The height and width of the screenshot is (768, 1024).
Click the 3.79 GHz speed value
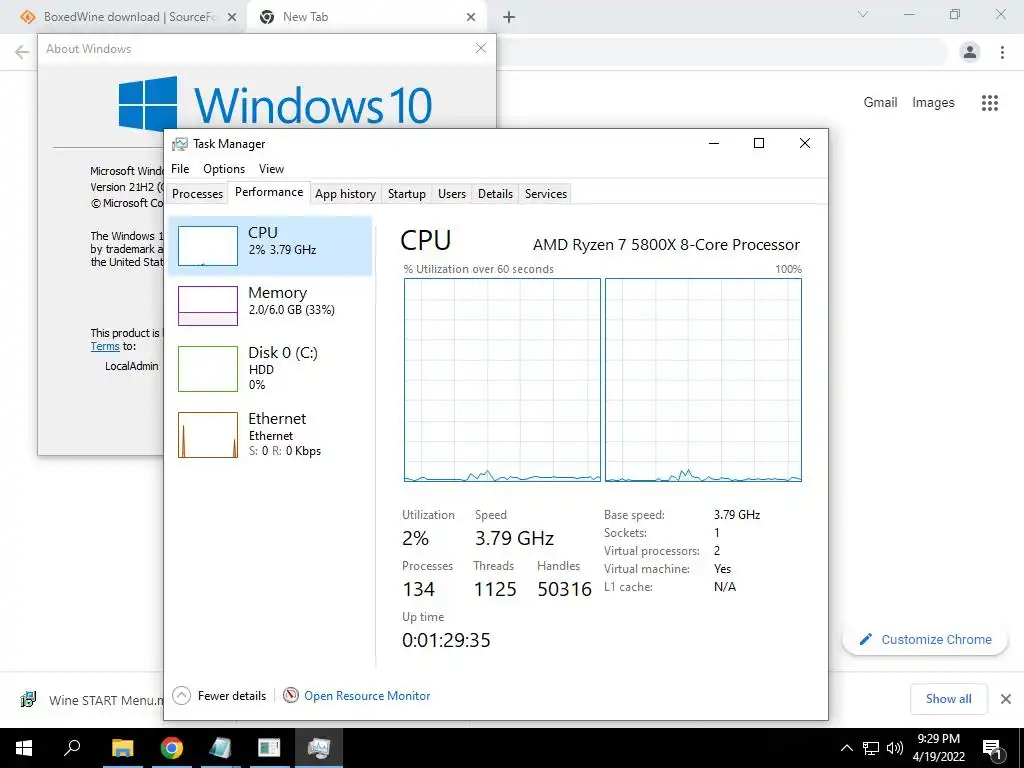[x=515, y=538]
